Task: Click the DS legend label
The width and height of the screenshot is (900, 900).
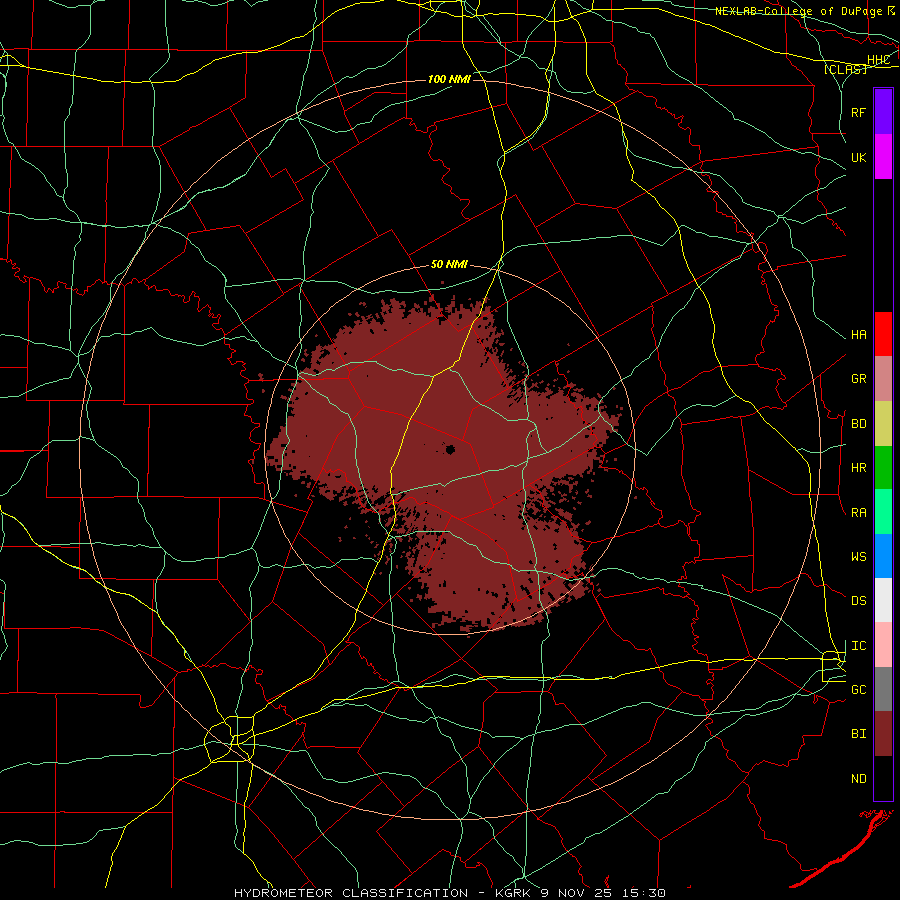Action: pyautogui.click(x=858, y=601)
